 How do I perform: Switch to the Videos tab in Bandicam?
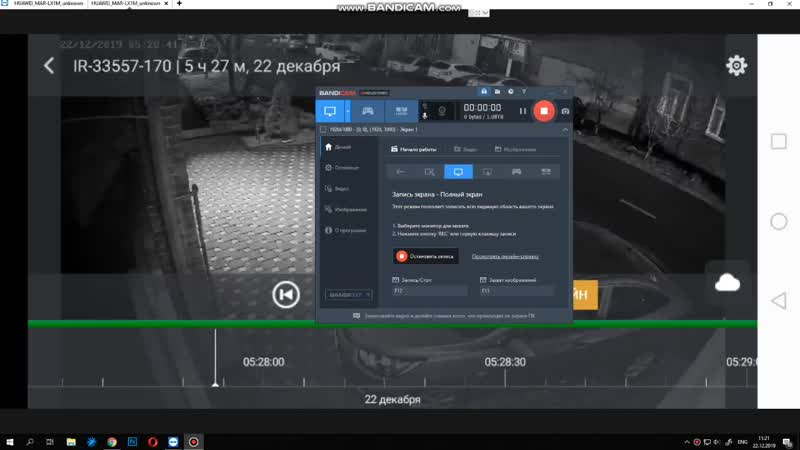coord(465,149)
